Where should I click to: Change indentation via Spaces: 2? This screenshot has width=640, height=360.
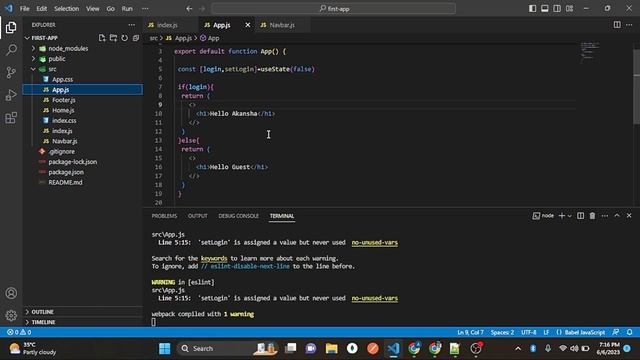[502, 332]
